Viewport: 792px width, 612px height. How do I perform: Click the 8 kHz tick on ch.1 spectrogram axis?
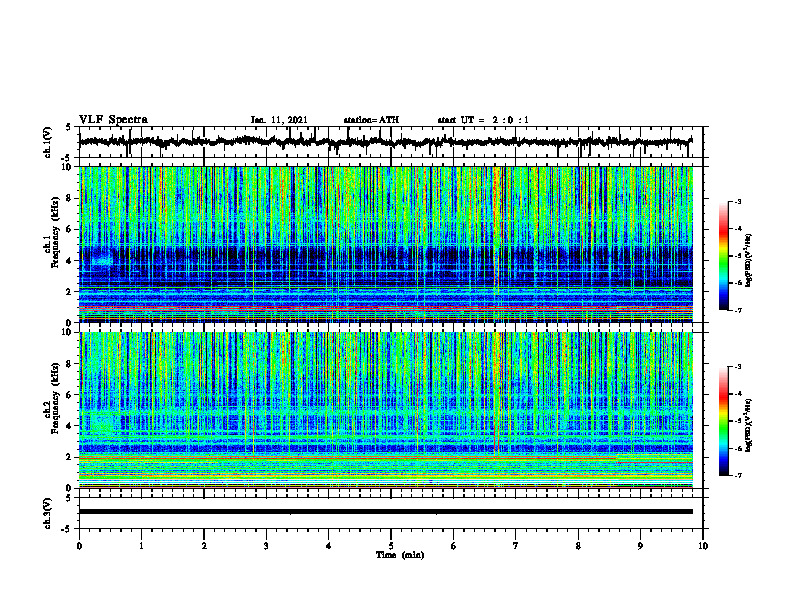[x=69, y=198]
